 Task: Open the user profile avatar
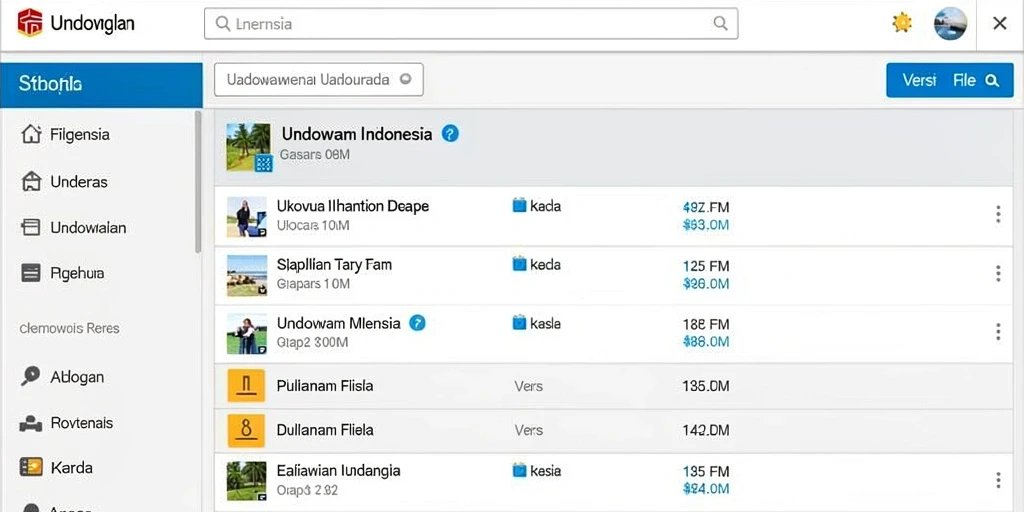tap(950, 24)
